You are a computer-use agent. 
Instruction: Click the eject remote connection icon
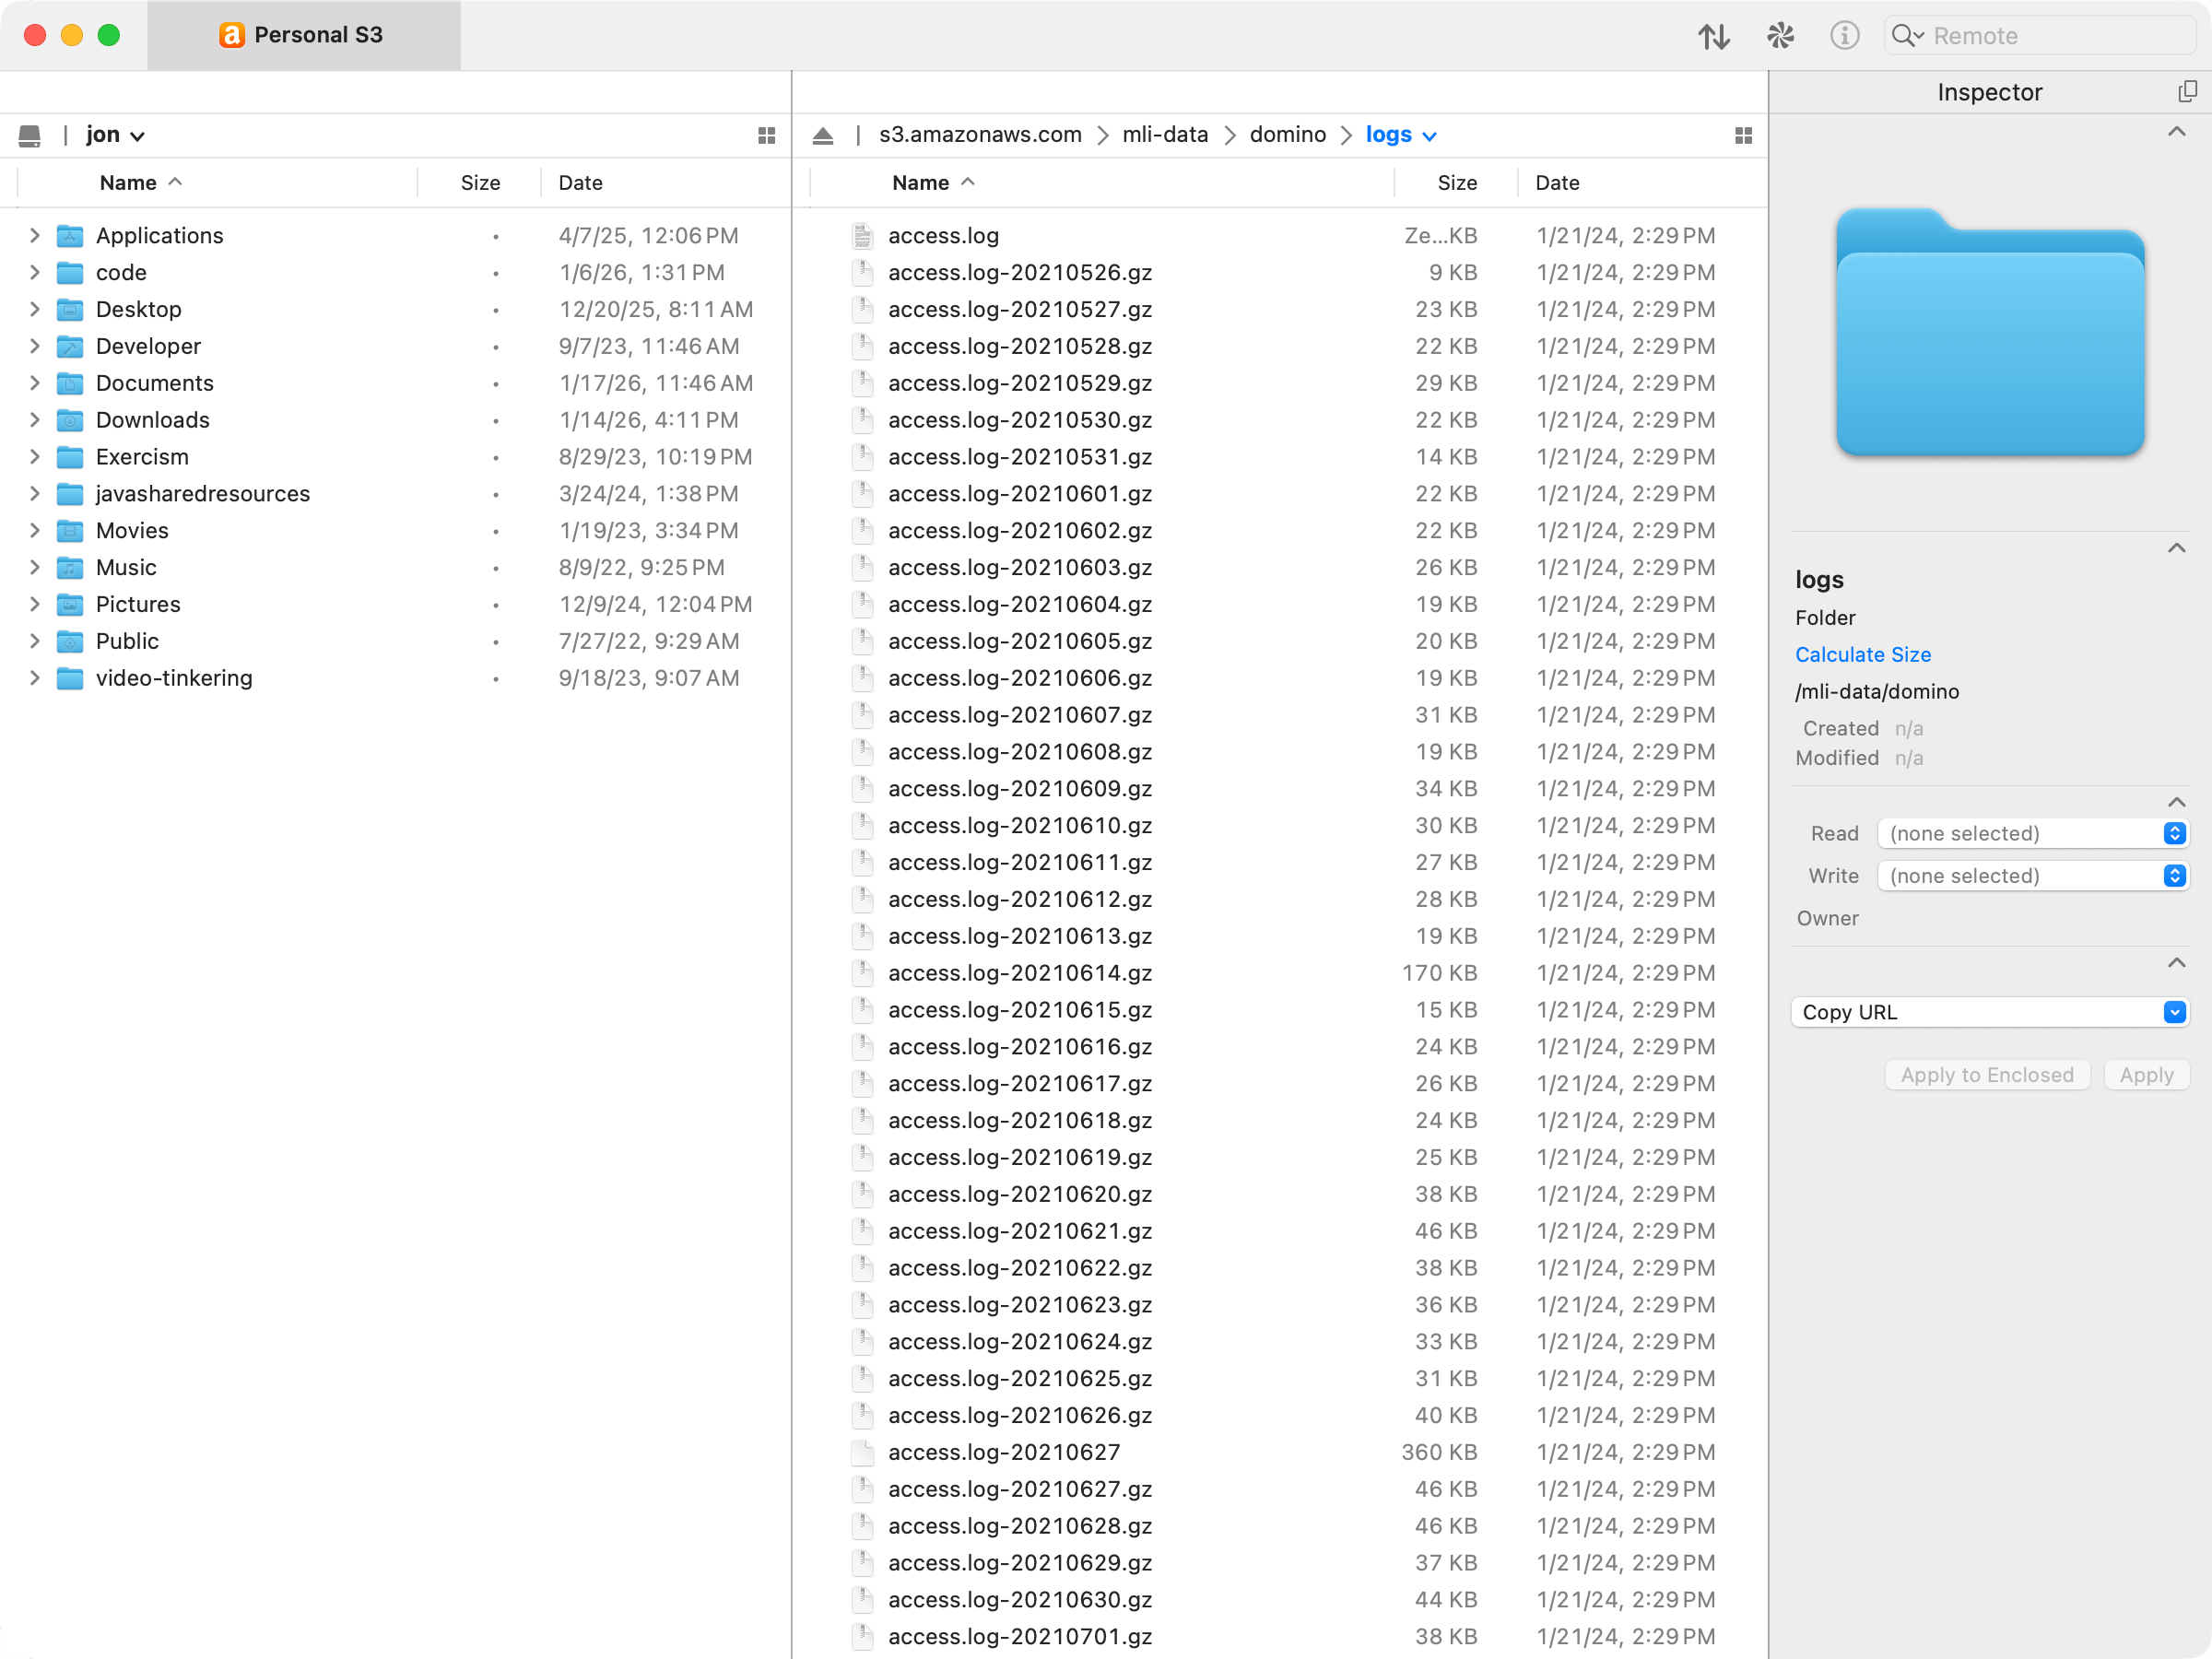pyautogui.click(x=823, y=136)
